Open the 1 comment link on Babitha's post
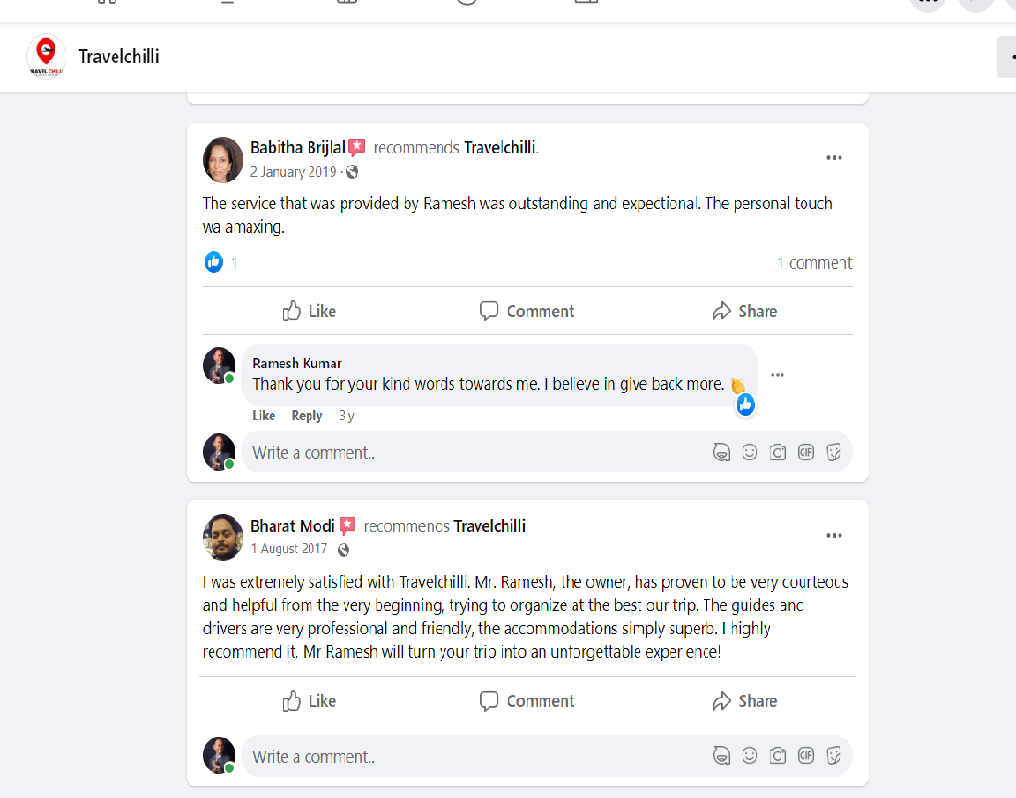This screenshot has width=1016, height=798. coord(814,262)
